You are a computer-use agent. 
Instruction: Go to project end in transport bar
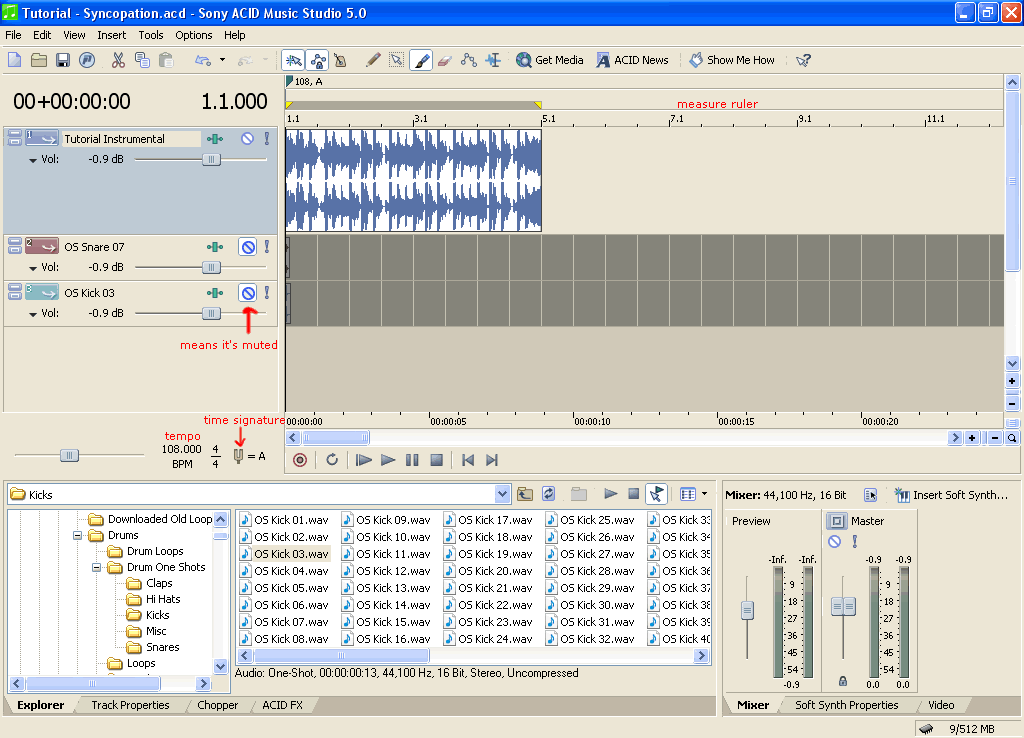(x=492, y=460)
